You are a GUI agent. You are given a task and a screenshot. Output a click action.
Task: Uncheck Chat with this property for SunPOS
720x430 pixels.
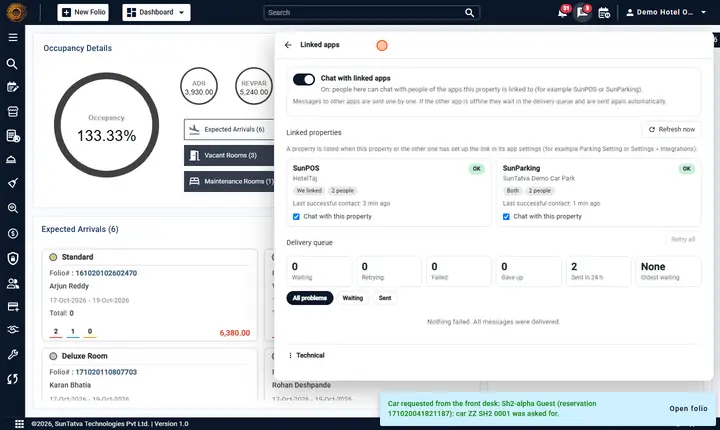(x=296, y=217)
